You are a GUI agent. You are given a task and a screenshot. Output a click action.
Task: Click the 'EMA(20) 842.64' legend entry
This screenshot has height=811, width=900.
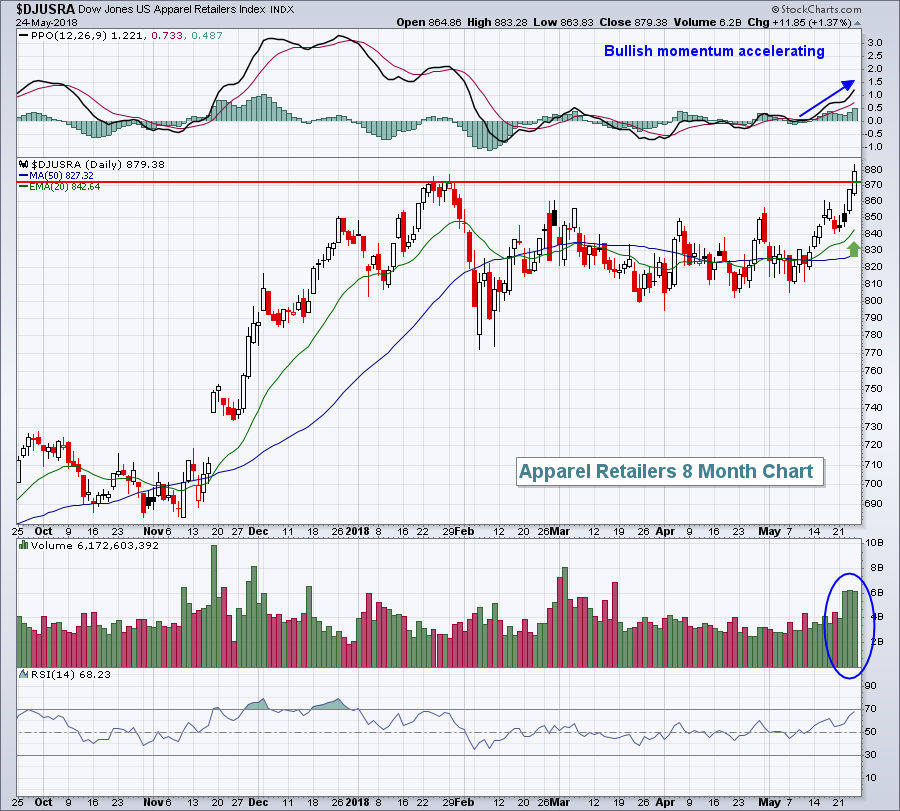point(65,187)
